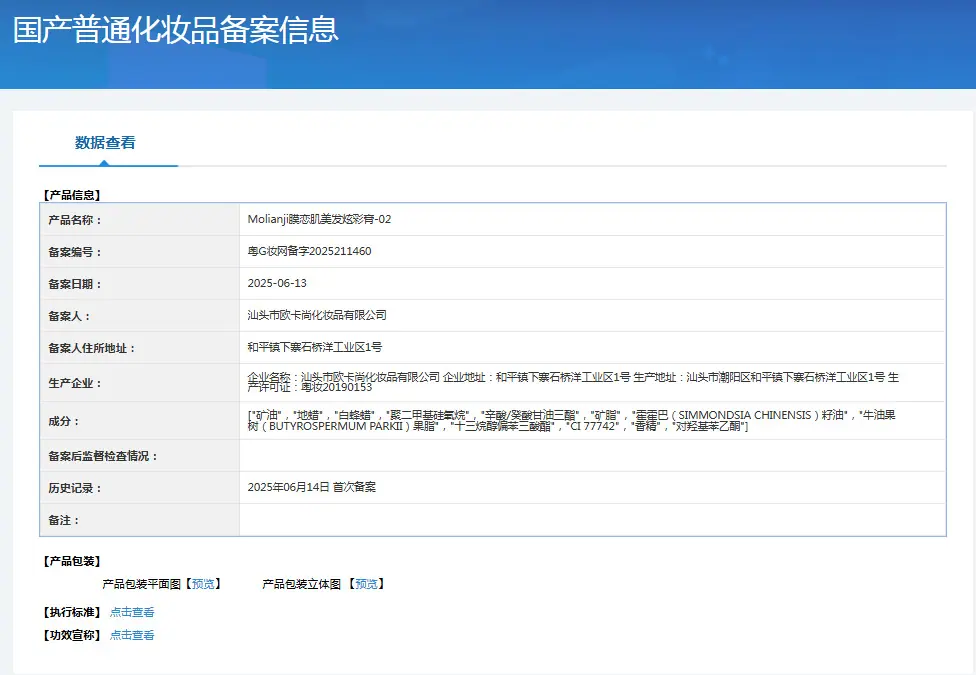Image resolution: width=976 pixels, height=675 pixels.
Task: Click 点击查看 next to 功效宣称
Action: coord(132,635)
